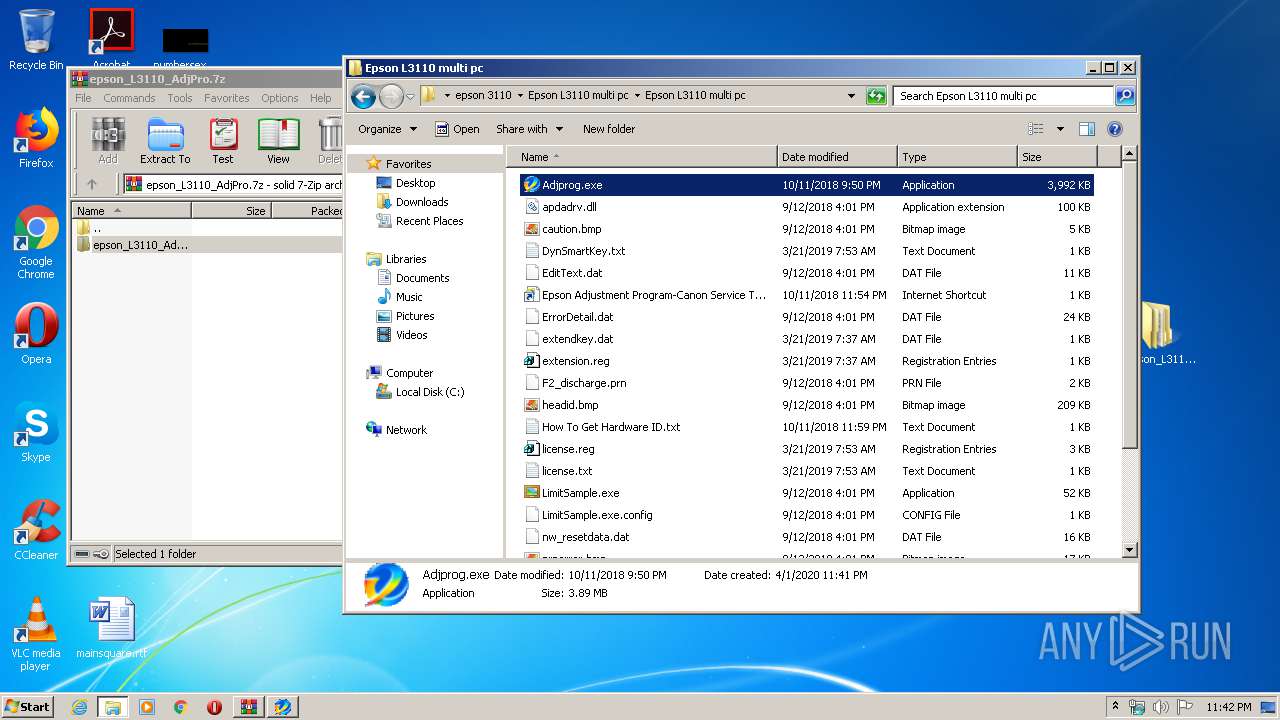1280x720 pixels.
Task: Open recent pages dropdown next to Forward
Action: (x=410, y=97)
